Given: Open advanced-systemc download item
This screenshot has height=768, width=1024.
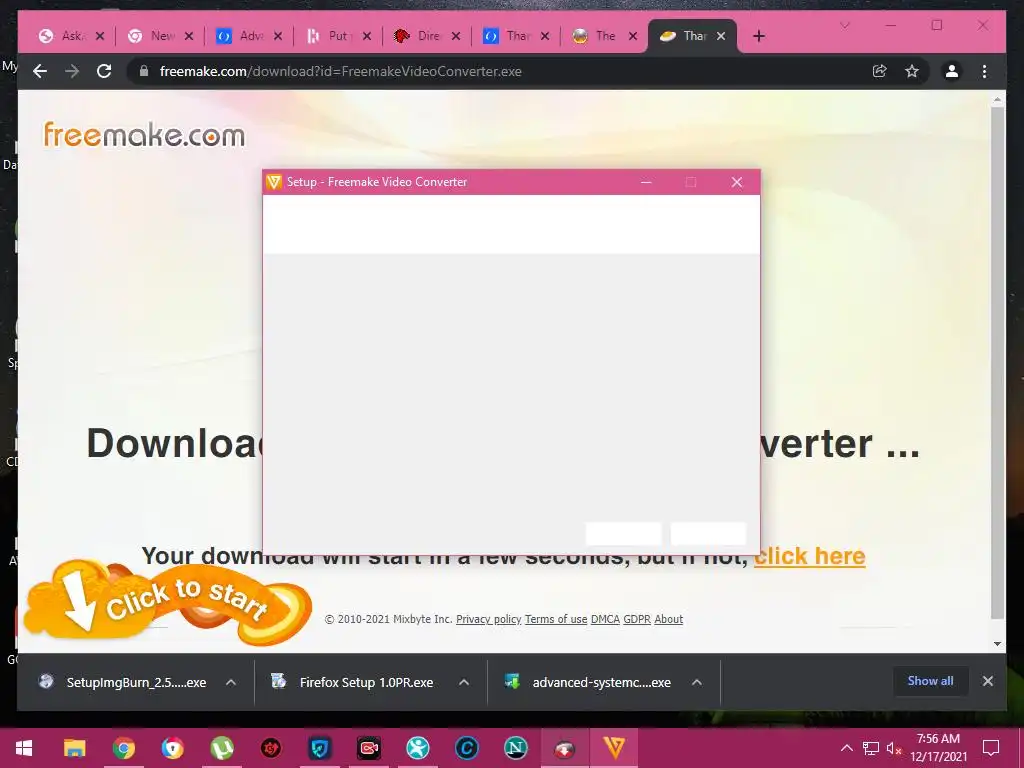Looking at the screenshot, I should (x=588, y=682).
